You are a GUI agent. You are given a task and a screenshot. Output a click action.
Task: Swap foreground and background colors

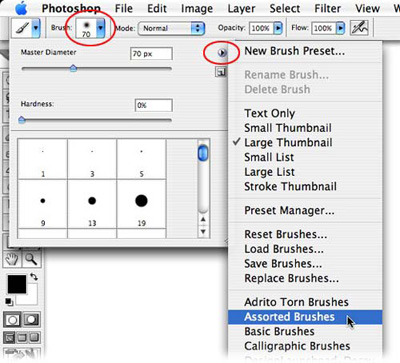click(34, 276)
